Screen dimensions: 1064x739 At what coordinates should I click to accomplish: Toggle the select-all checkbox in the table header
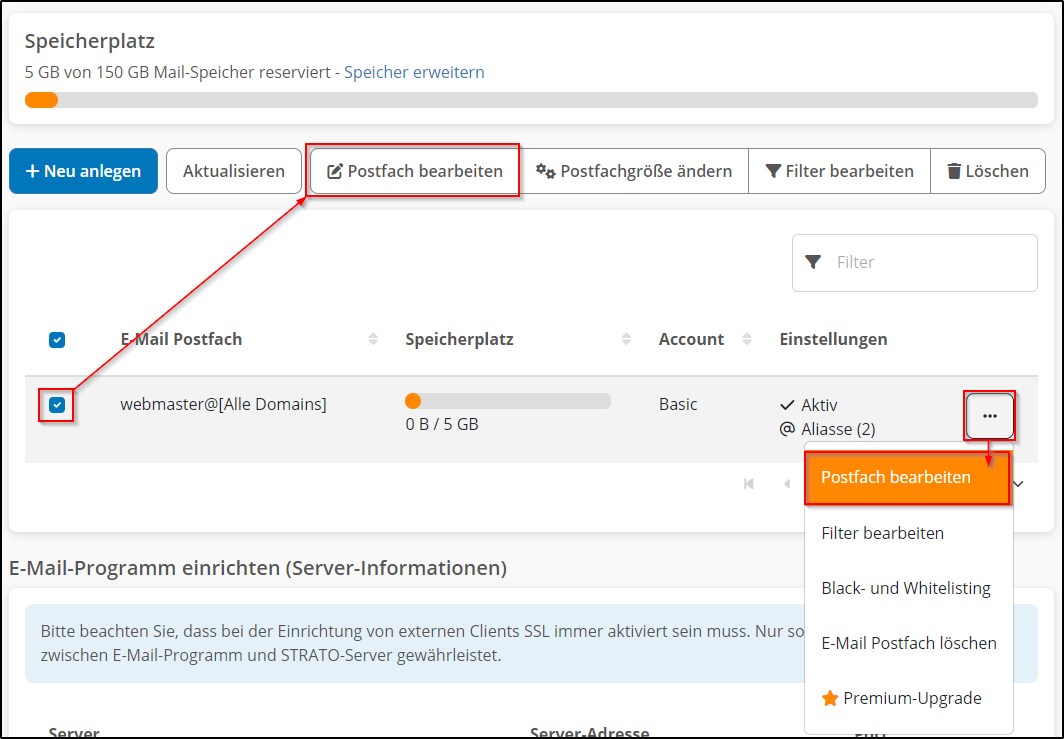(x=57, y=340)
